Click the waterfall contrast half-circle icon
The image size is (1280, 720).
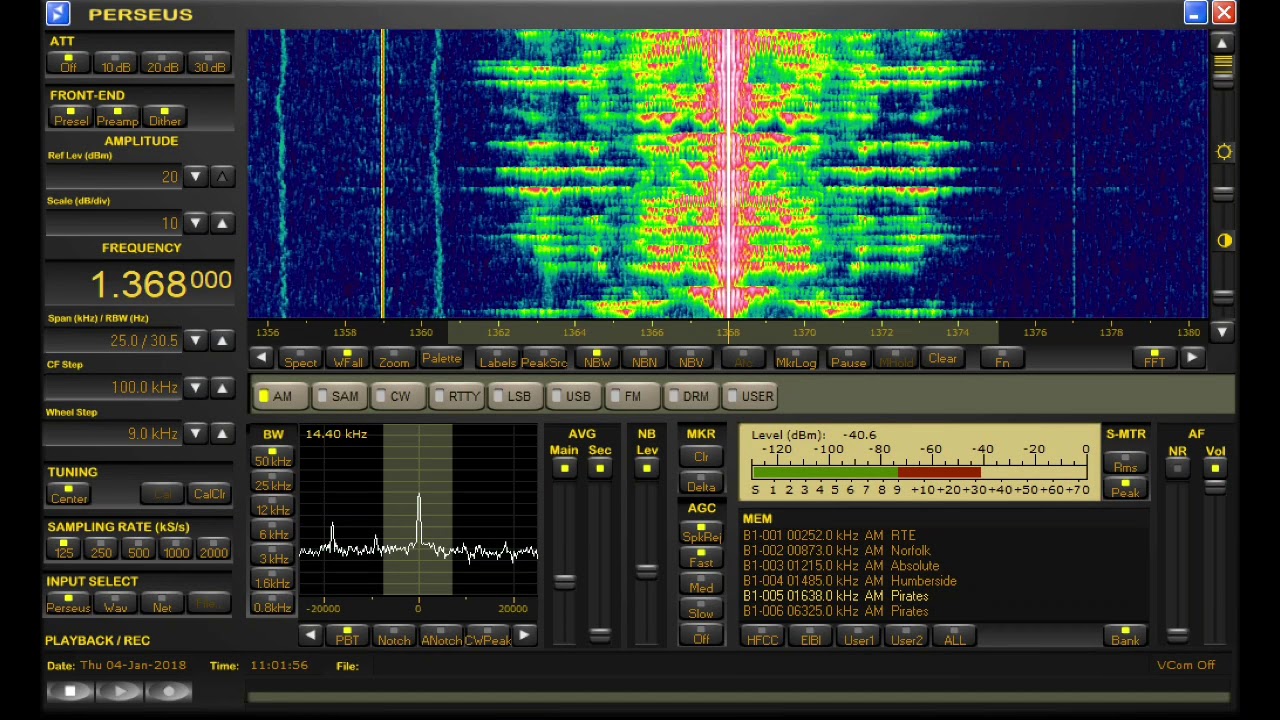pyautogui.click(x=1224, y=240)
